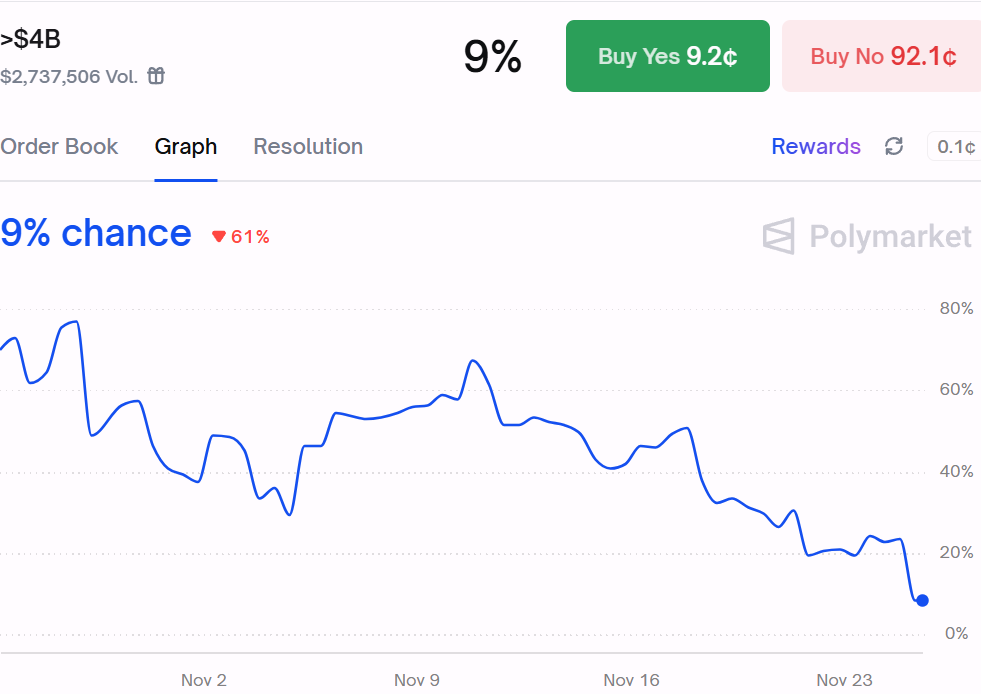
Task: Switch to the Order Book tab
Action: pyautogui.click(x=60, y=146)
